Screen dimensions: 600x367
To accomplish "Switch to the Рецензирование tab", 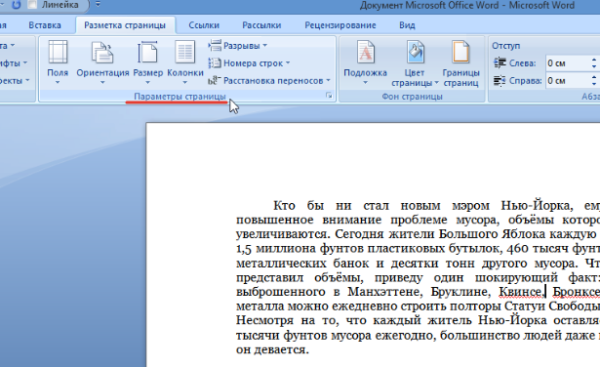I will pos(340,25).
